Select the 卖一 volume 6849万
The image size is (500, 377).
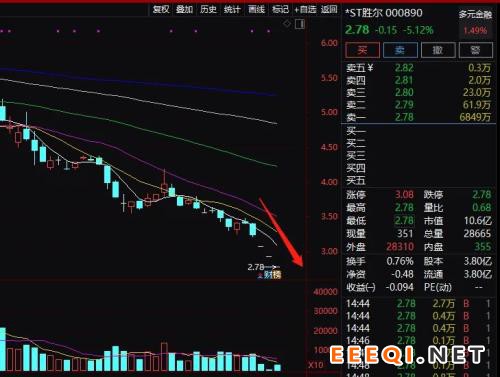pyautogui.click(x=475, y=117)
